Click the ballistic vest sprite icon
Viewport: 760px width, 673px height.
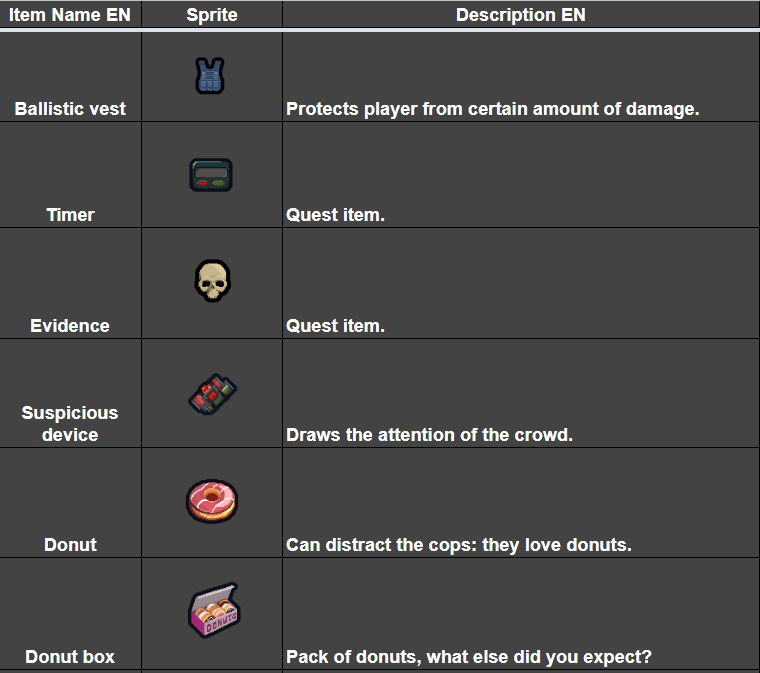tap(210, 76)
